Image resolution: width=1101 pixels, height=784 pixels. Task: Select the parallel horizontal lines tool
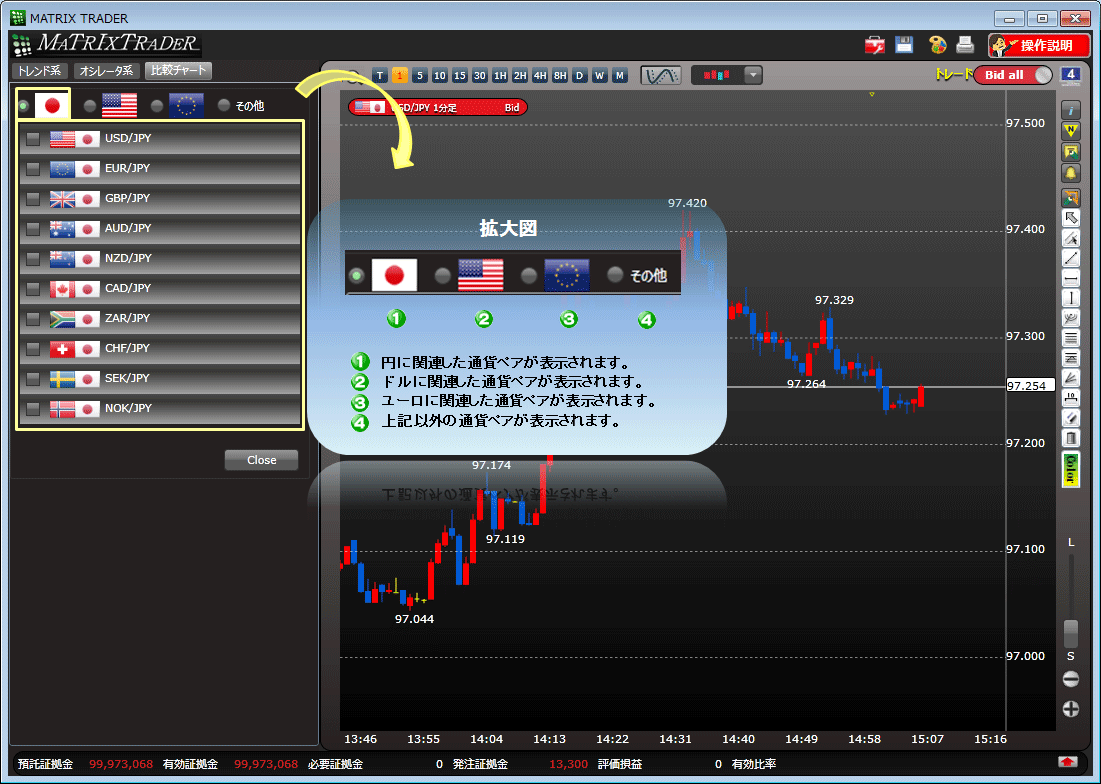coord(1070,338)
